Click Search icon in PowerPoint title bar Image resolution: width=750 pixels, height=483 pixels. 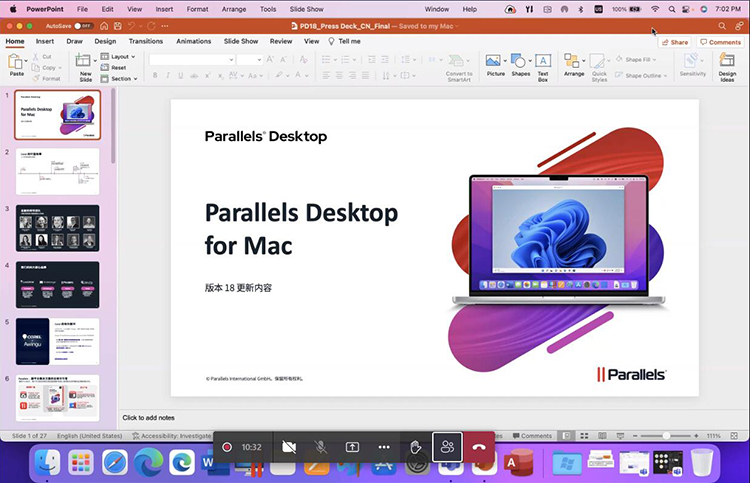tap(722, 26)
